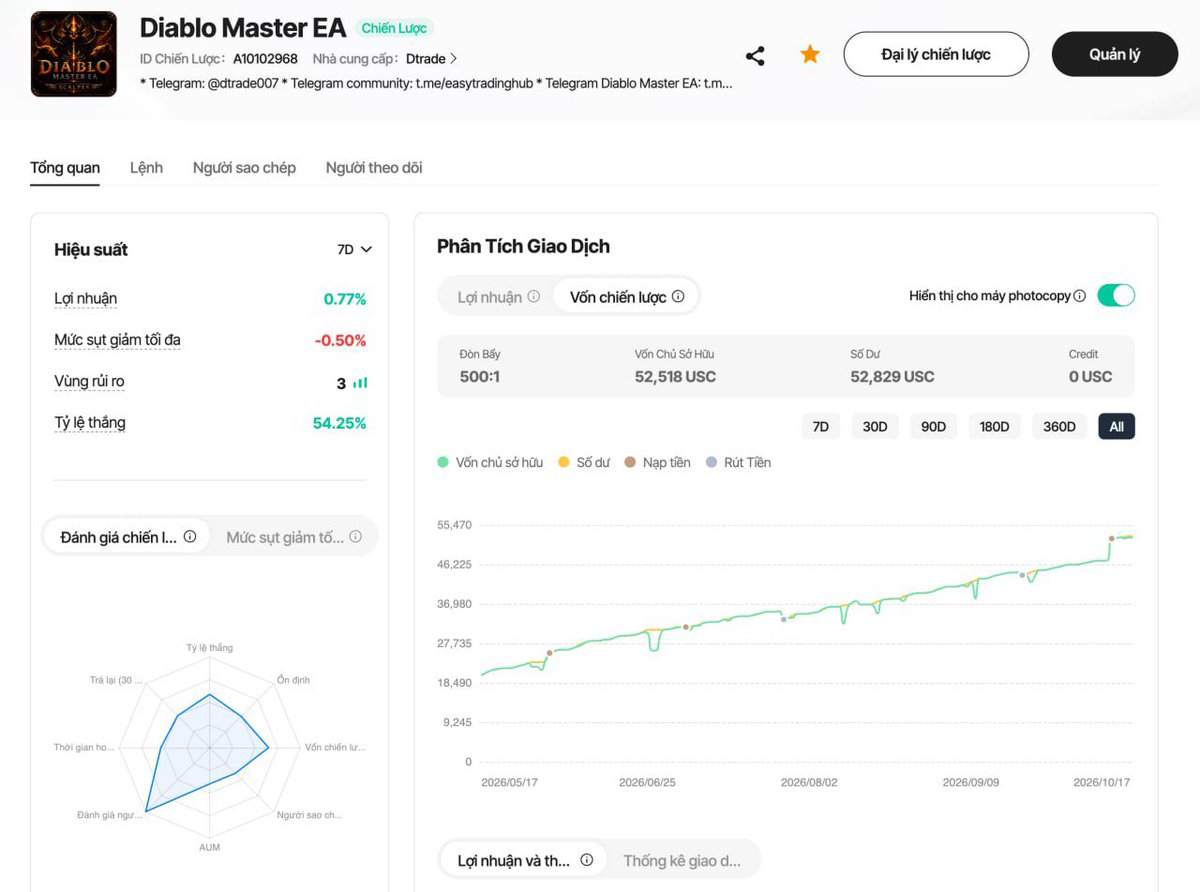Toggle Nạp tiền legend series
This screenshot has width=1200, height=892.
tap(657, 462)
